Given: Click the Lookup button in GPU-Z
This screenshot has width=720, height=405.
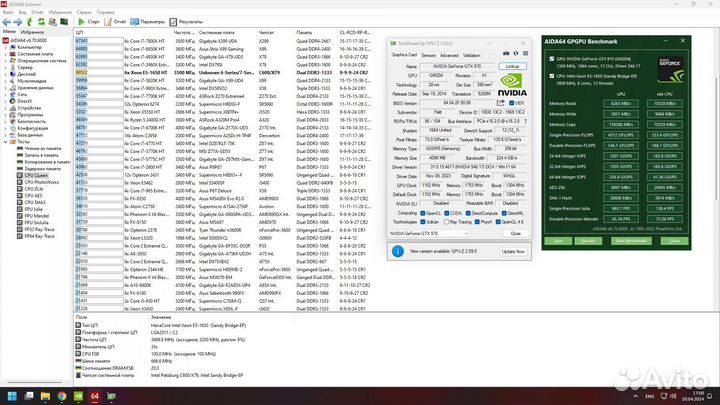Looking at the screenshot, I should click(x=512, y=66).
